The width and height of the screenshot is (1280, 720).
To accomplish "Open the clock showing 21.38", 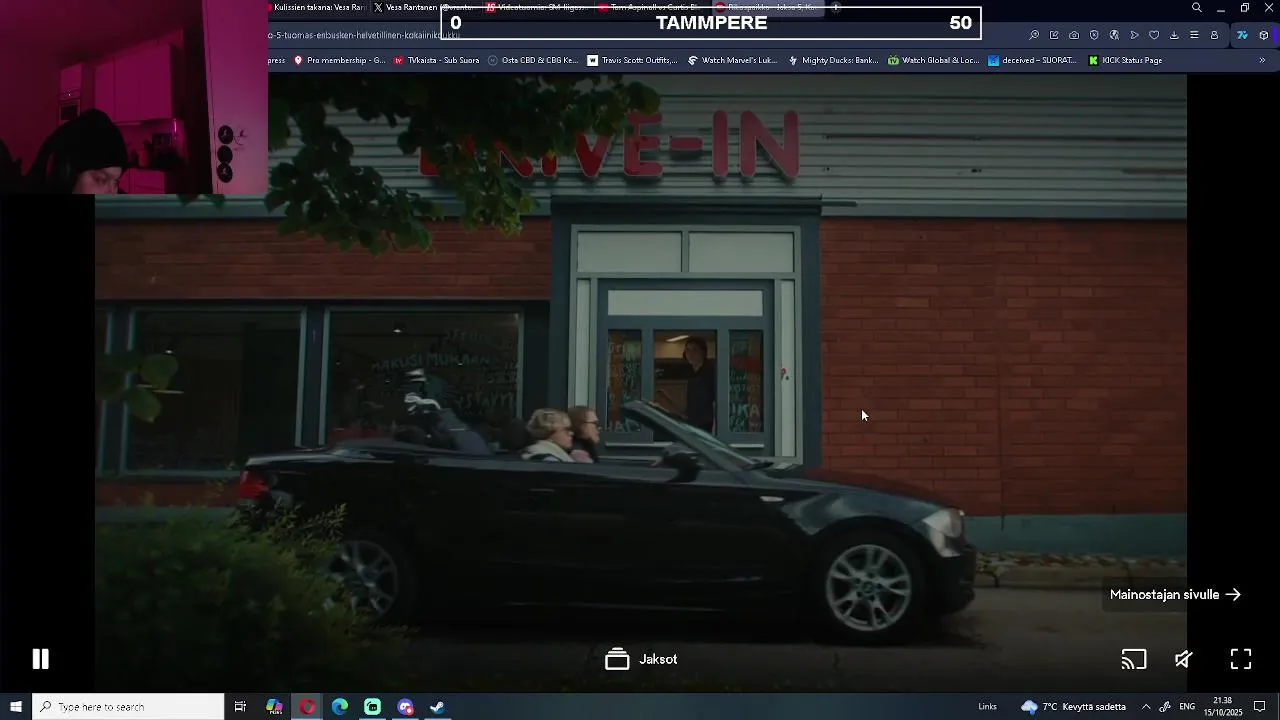I will tap(1225, 707).
